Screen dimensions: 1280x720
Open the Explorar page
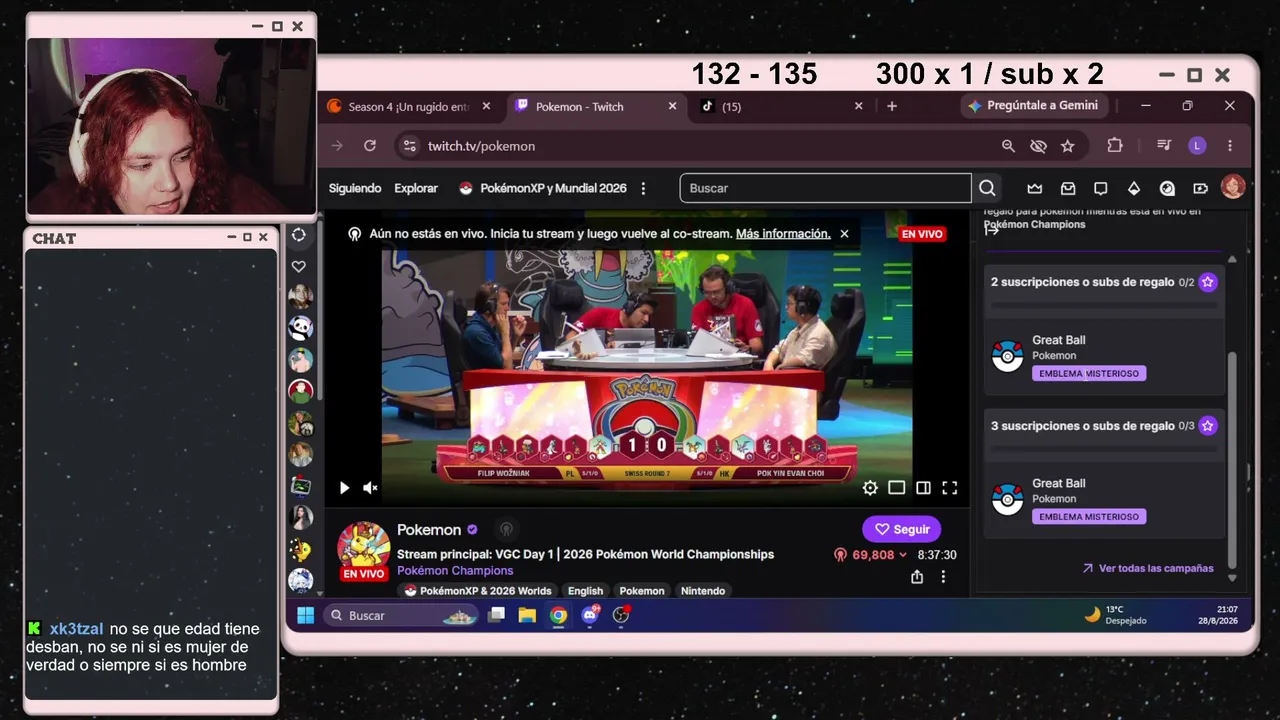coord(416,188)
